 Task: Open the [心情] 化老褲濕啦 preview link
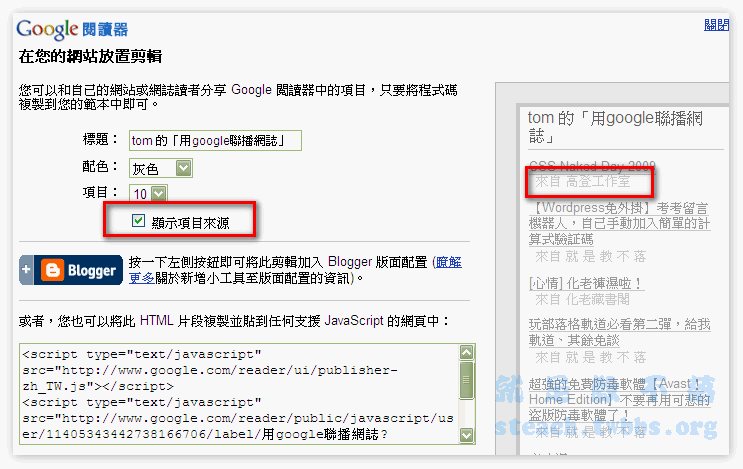click(586, 283)
